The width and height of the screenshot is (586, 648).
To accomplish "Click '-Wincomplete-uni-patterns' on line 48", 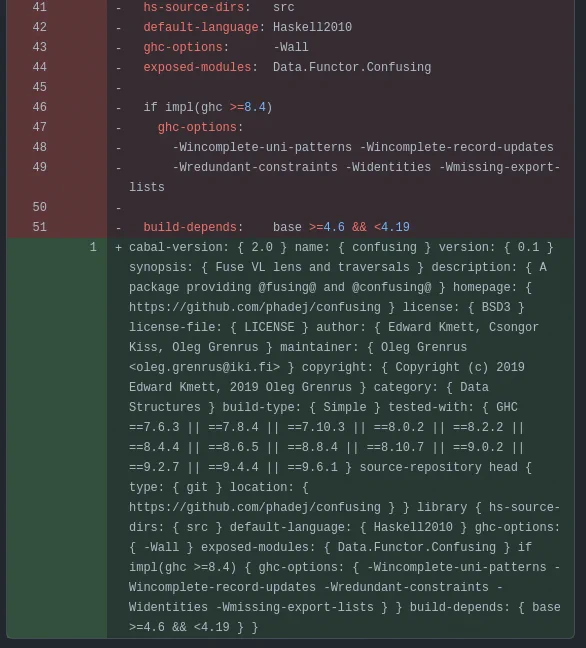I will (x=262, y=147).
